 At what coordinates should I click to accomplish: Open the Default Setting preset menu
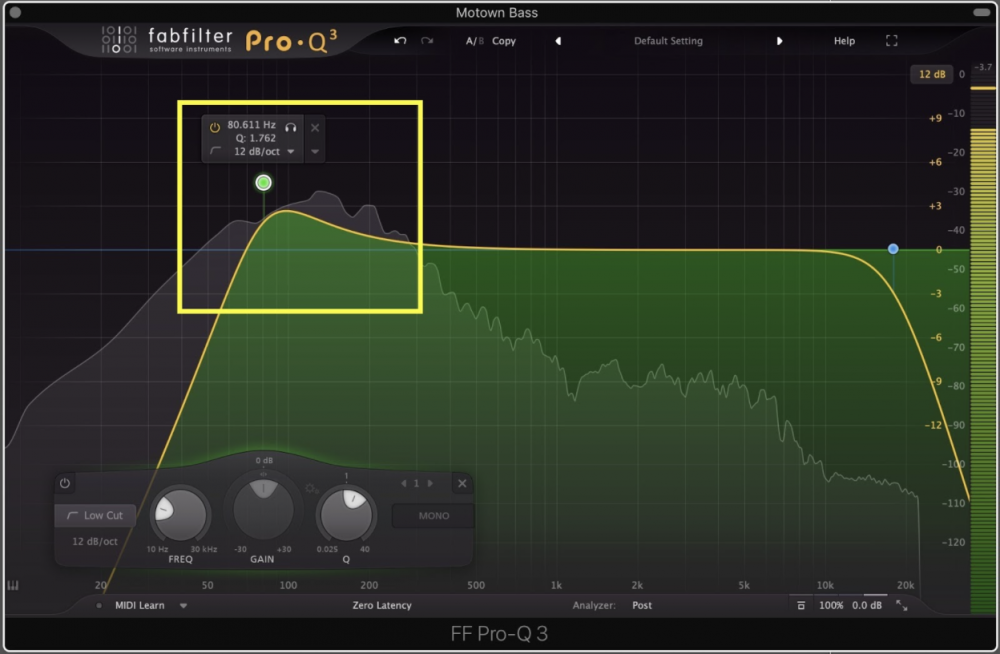pos(668,41)
